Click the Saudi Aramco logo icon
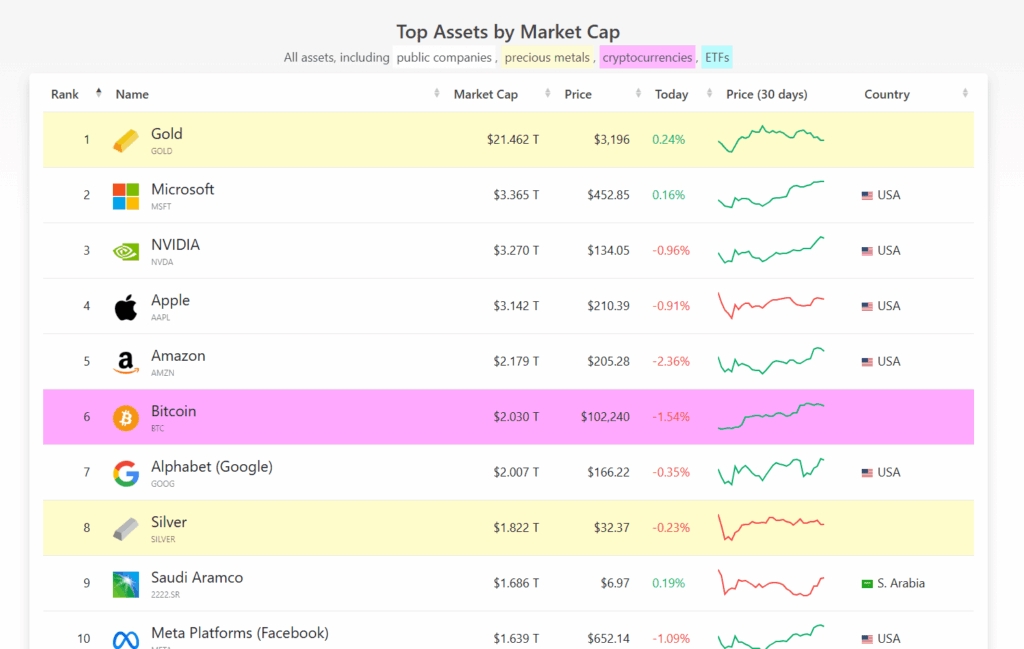The image size is (1024, 649). click(125, 584)
